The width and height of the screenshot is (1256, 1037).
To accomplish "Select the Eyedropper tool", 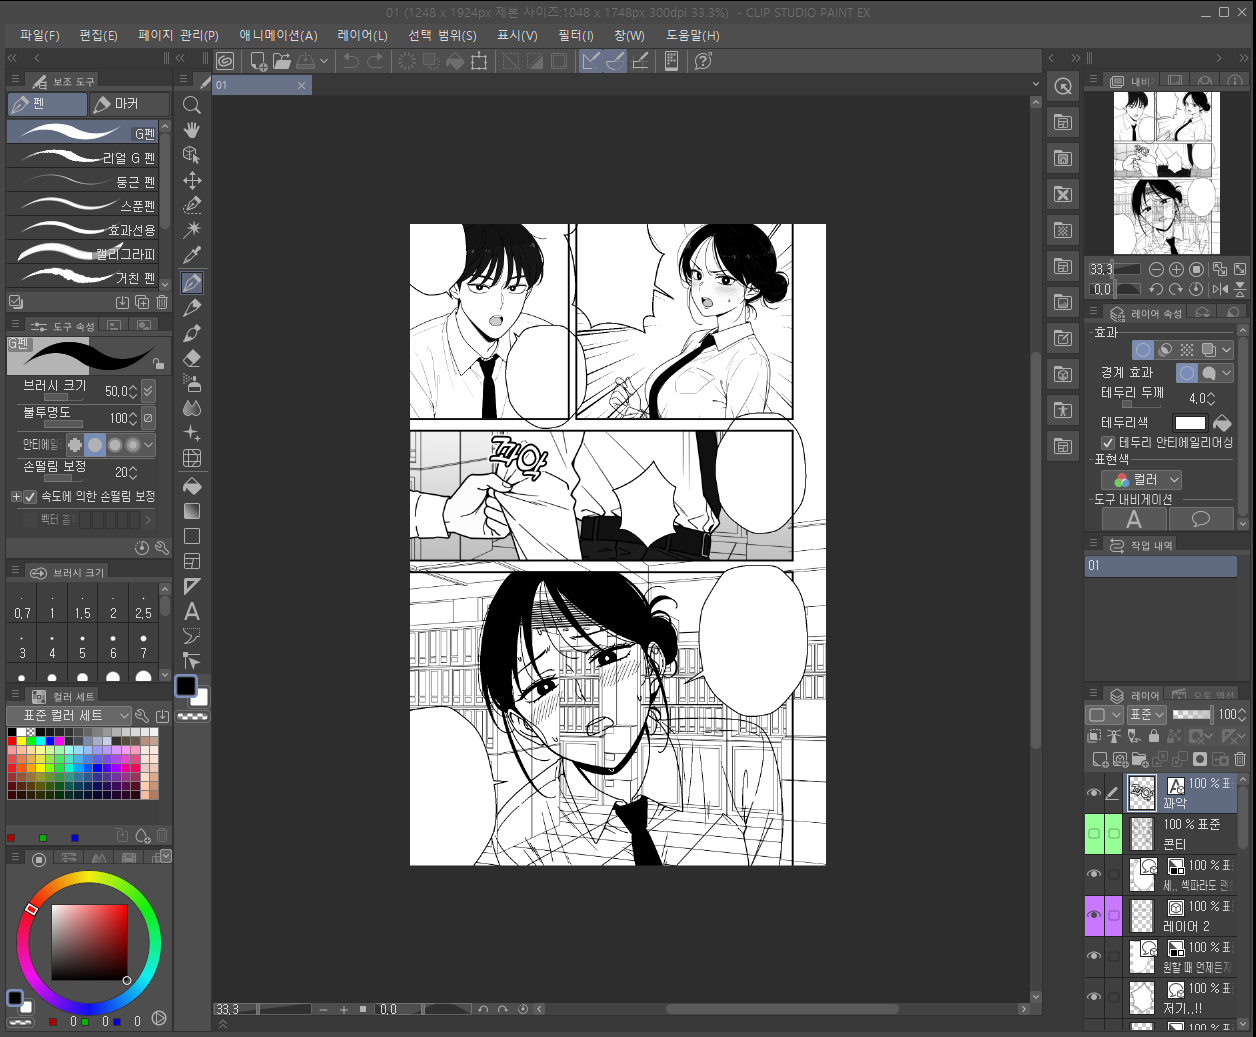I will [192, 254].
